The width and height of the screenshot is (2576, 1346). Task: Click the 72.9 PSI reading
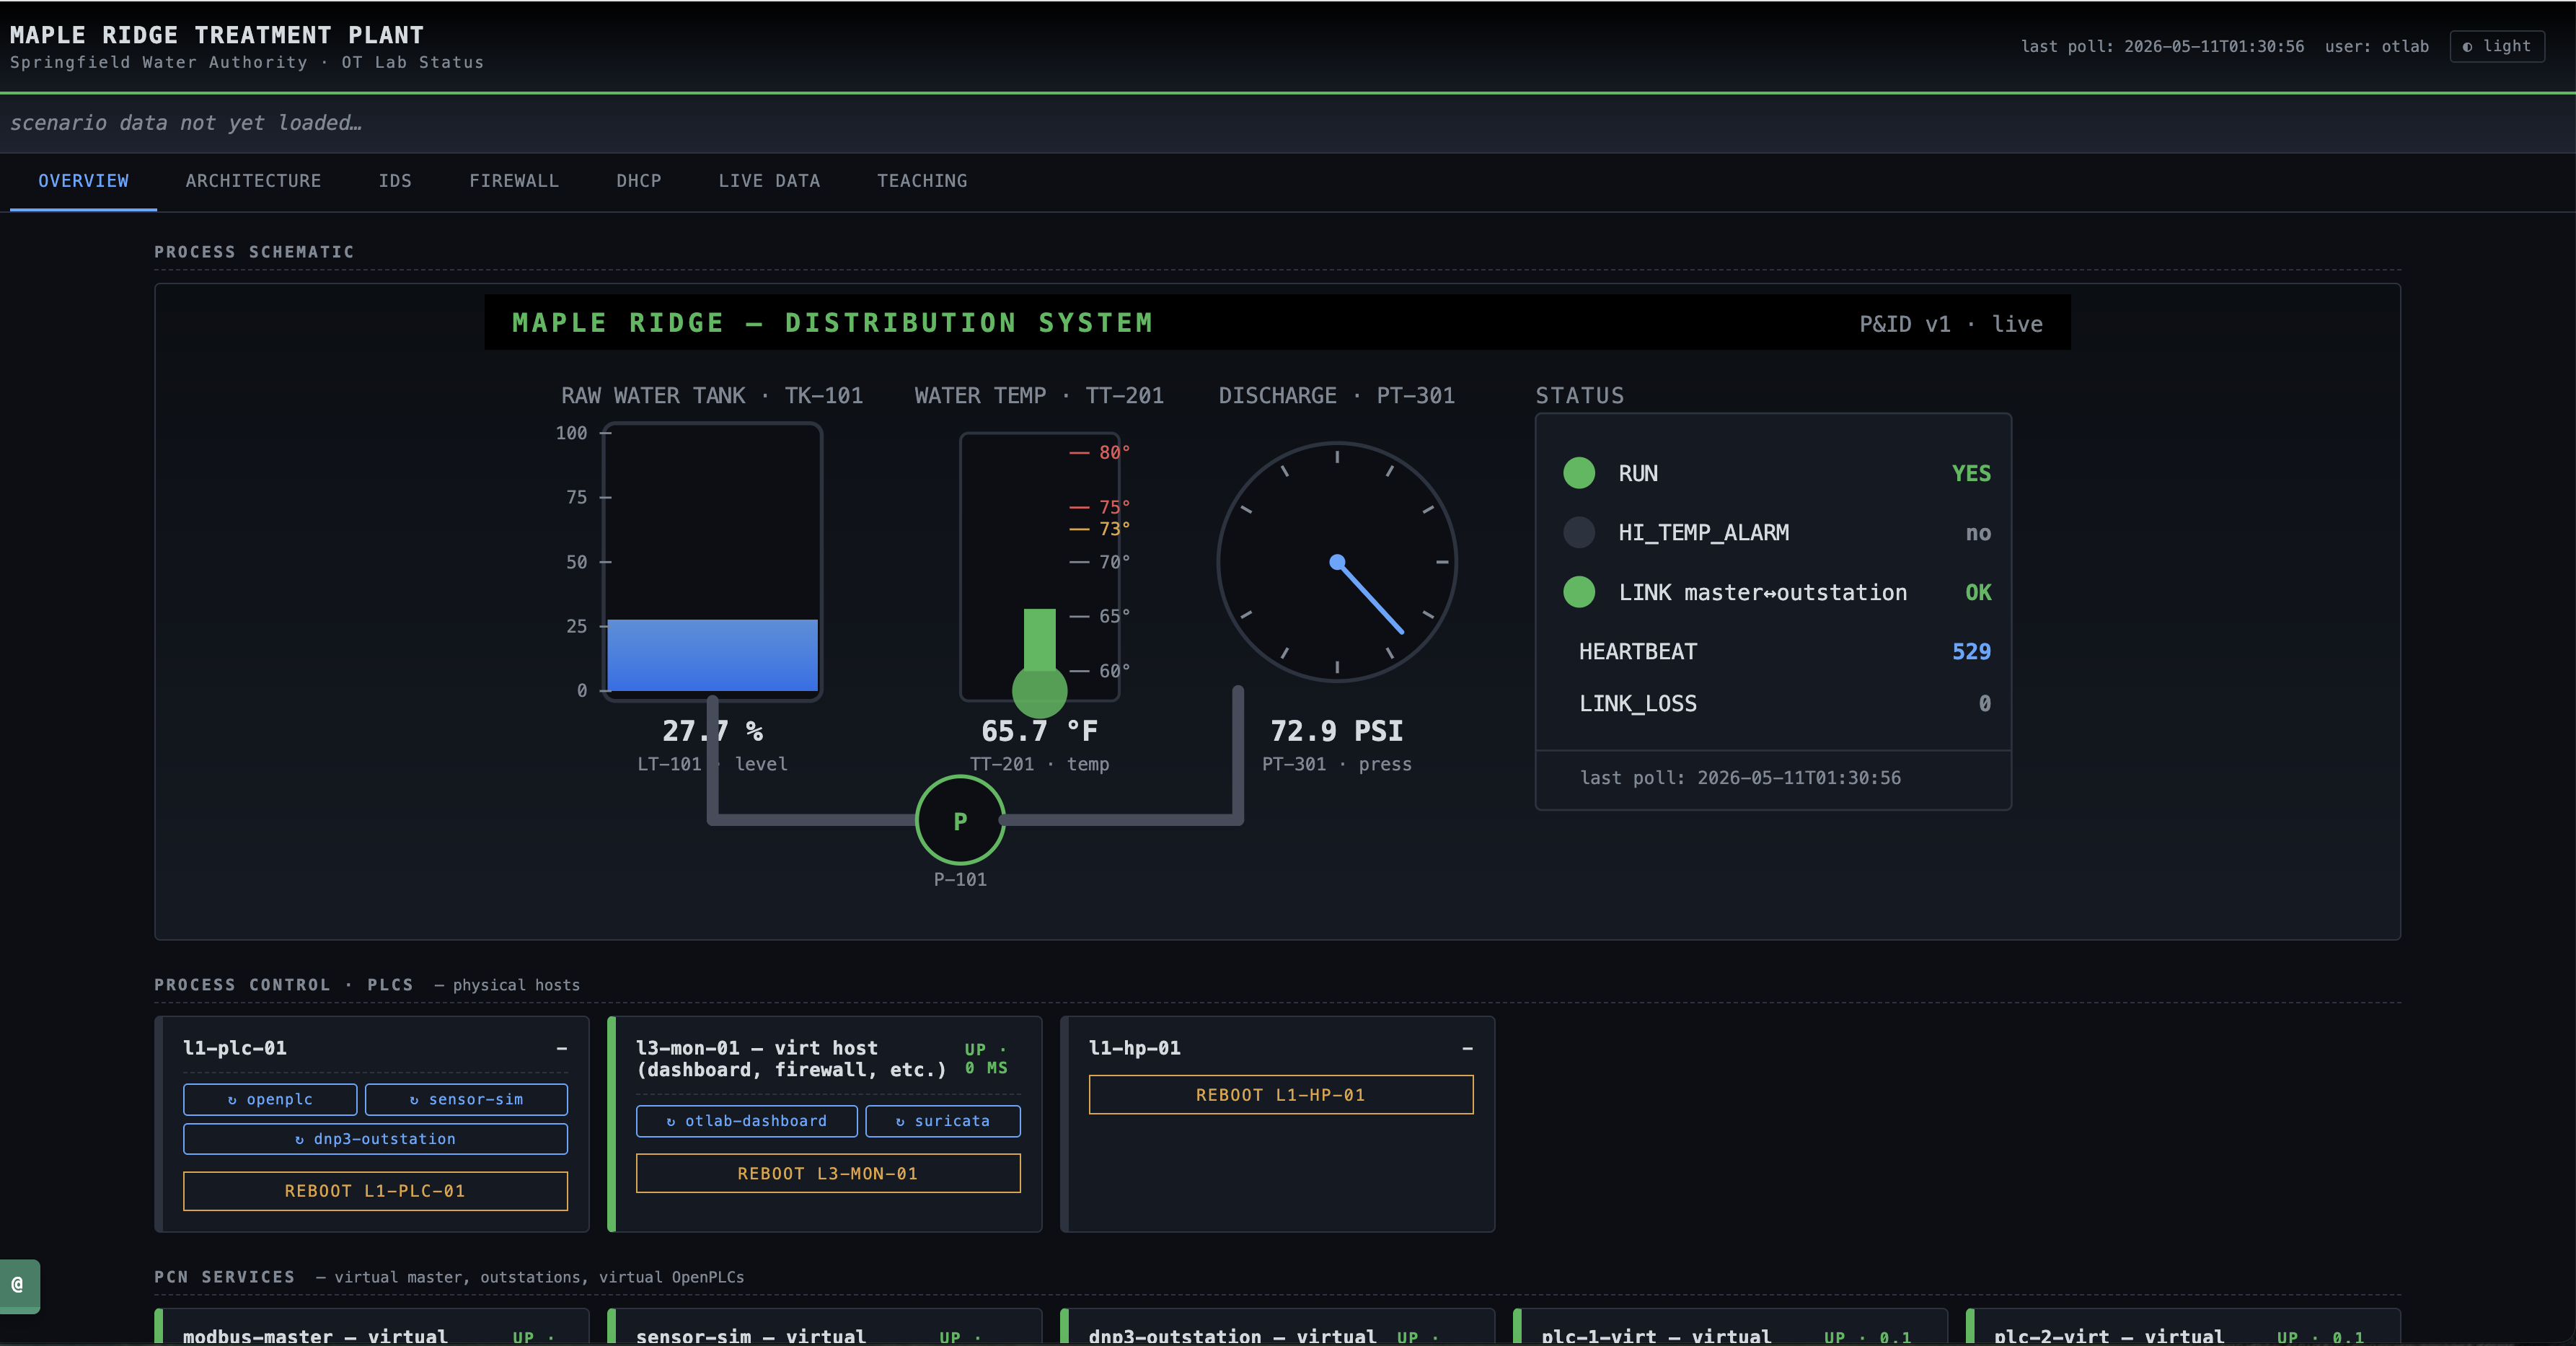(x=1337, y=731)
